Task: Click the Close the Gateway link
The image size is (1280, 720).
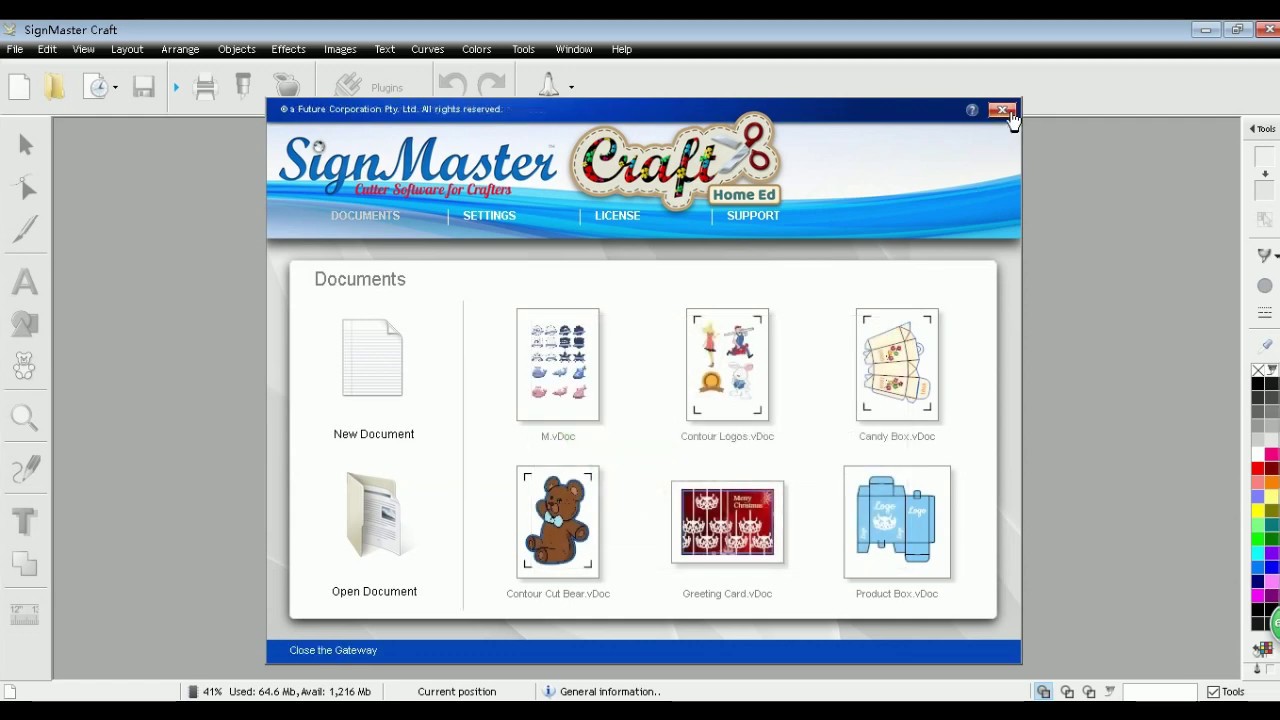Action: 333,650
